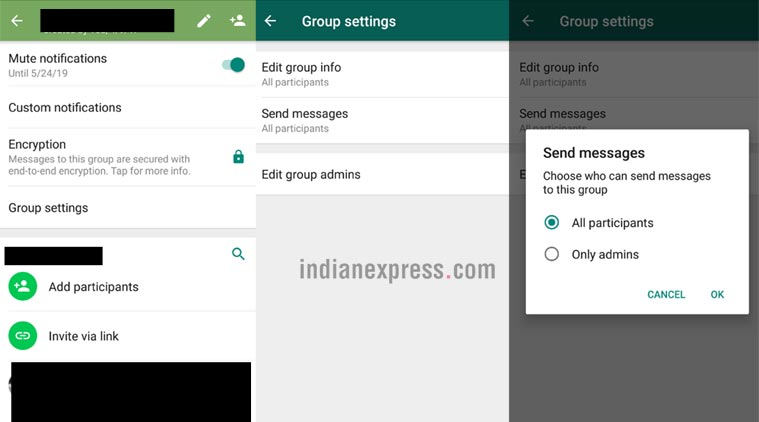Open Edit group admins
The height and width of the screenshot is (422, 759).
point(311,175)
